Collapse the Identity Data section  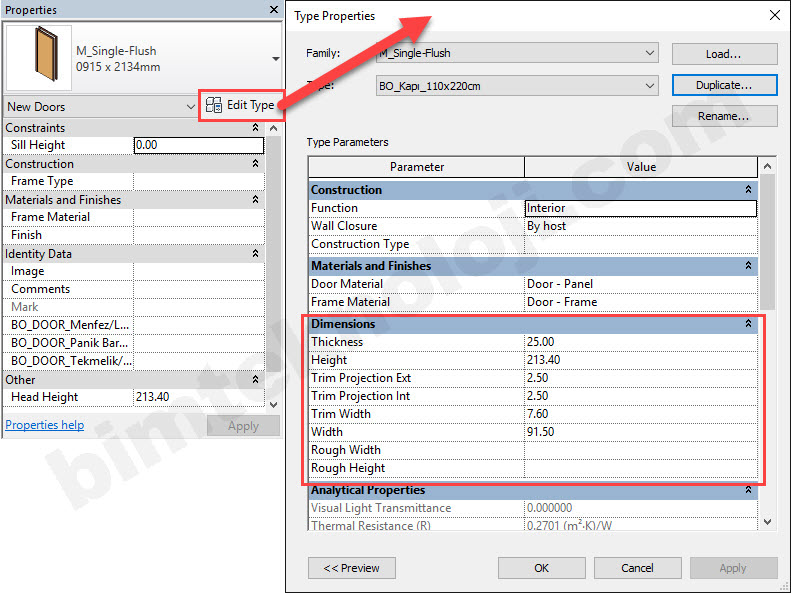point(256,254)
